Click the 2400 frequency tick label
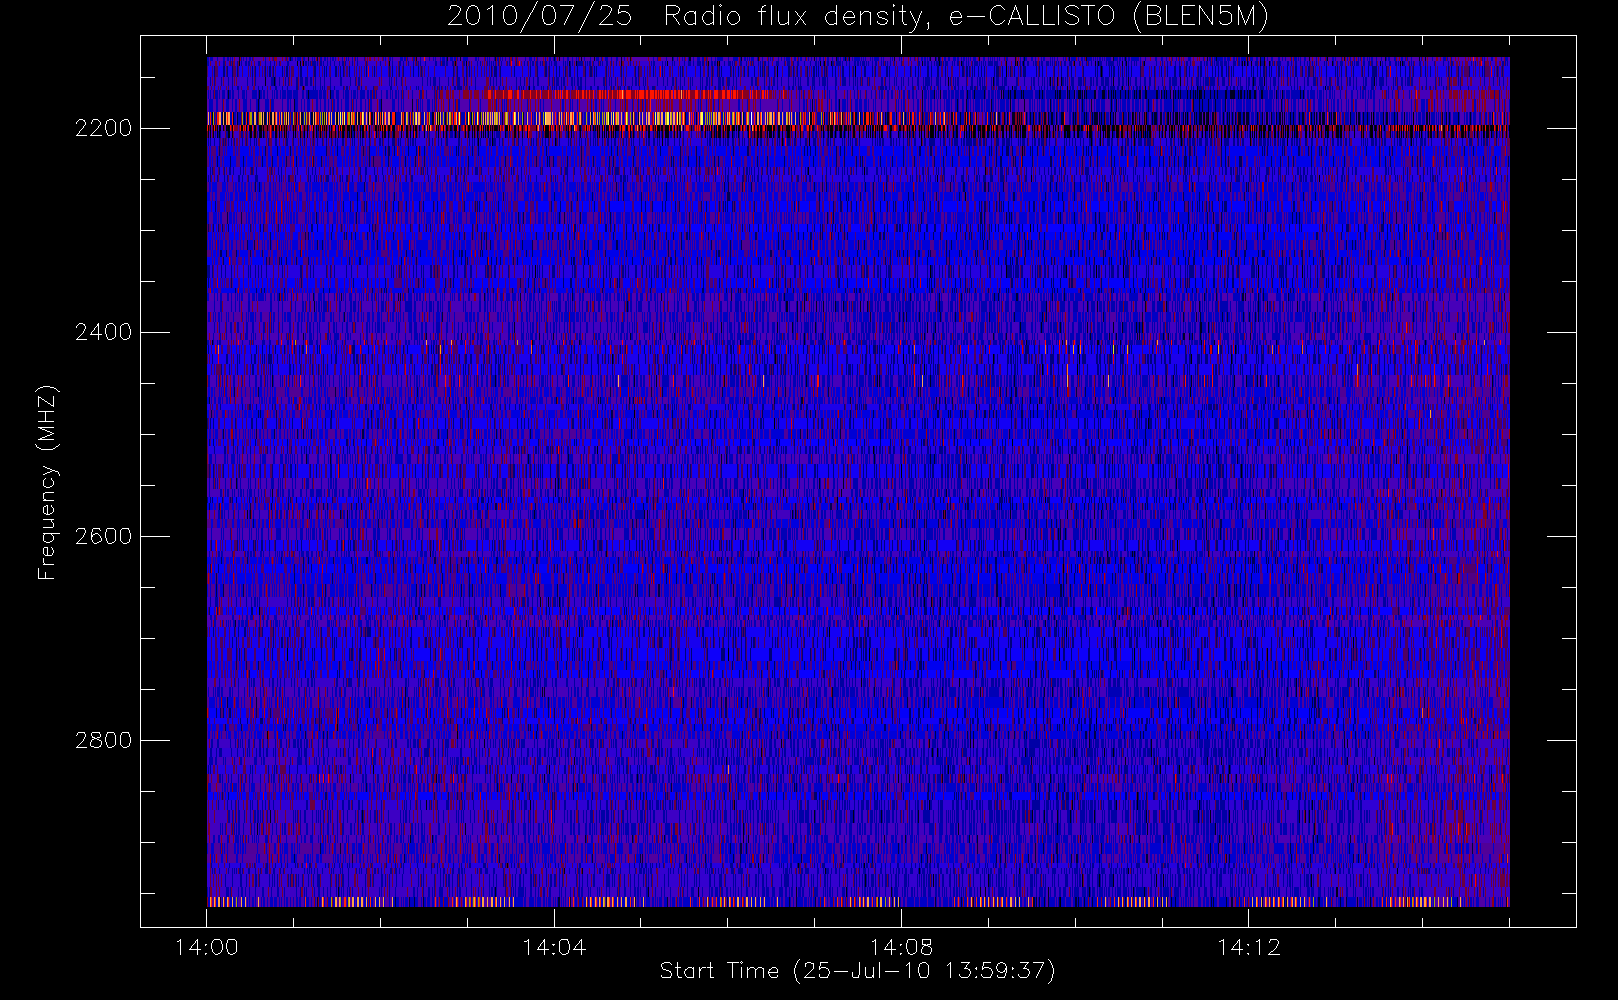 tap(103, 332)
